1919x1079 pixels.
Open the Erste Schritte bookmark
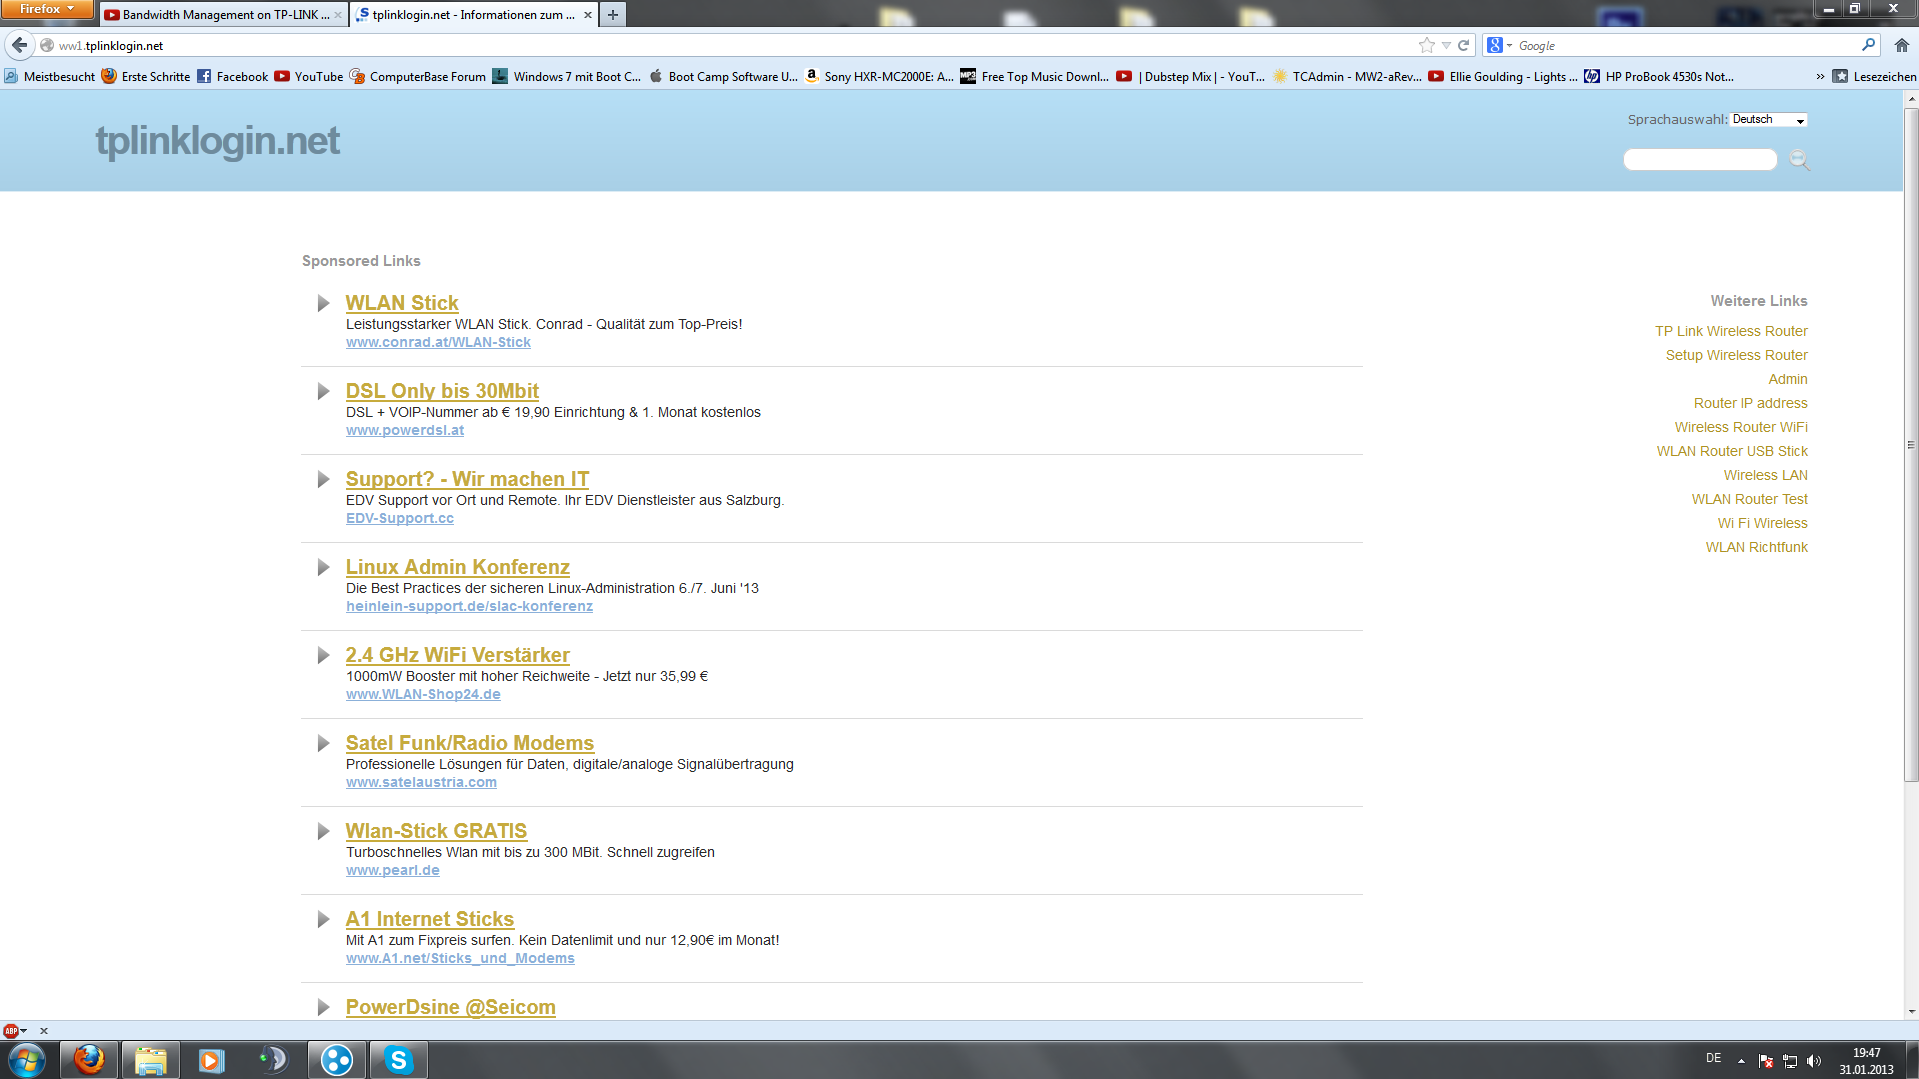pyautogui.click(x=146, y=76)
